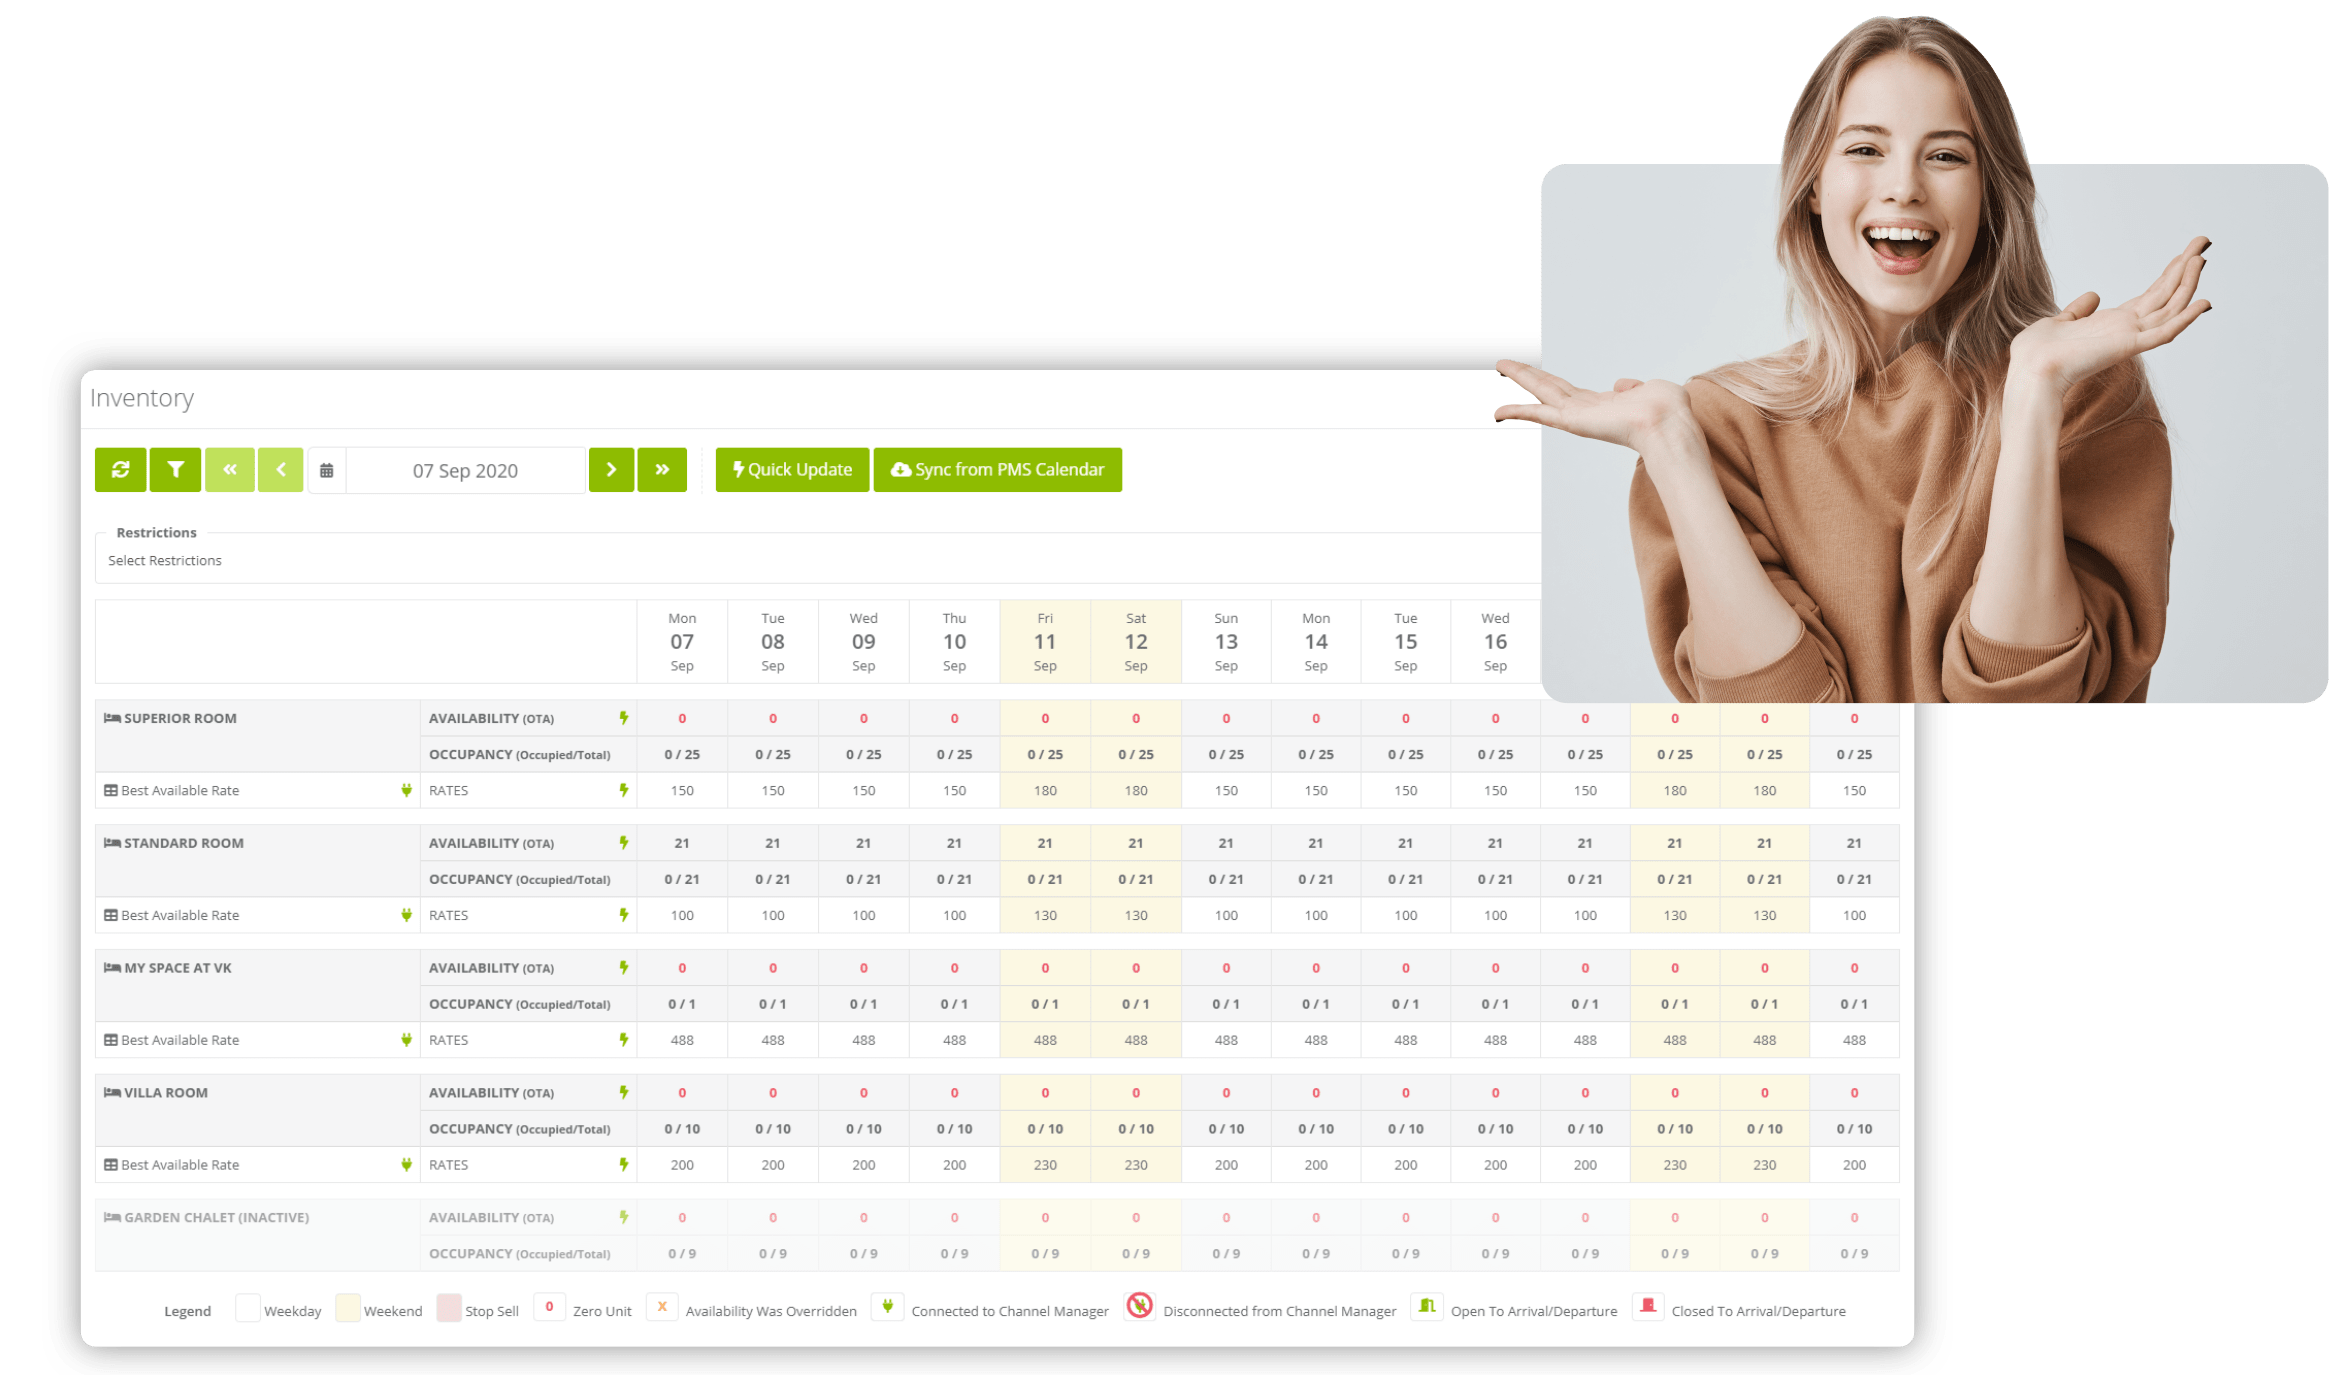Click the filter icon button

pos(177,471)
